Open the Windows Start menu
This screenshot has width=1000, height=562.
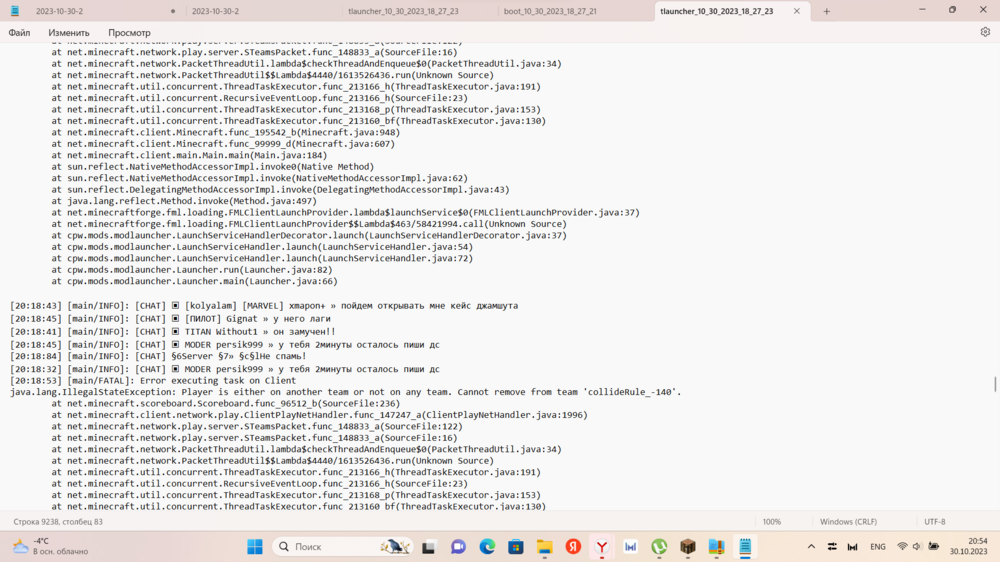pyautogui.click(x=255, y=547)
